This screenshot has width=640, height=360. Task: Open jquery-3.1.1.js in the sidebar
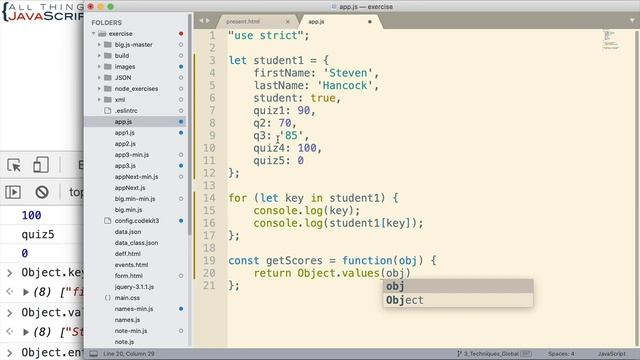coord(134,287)
